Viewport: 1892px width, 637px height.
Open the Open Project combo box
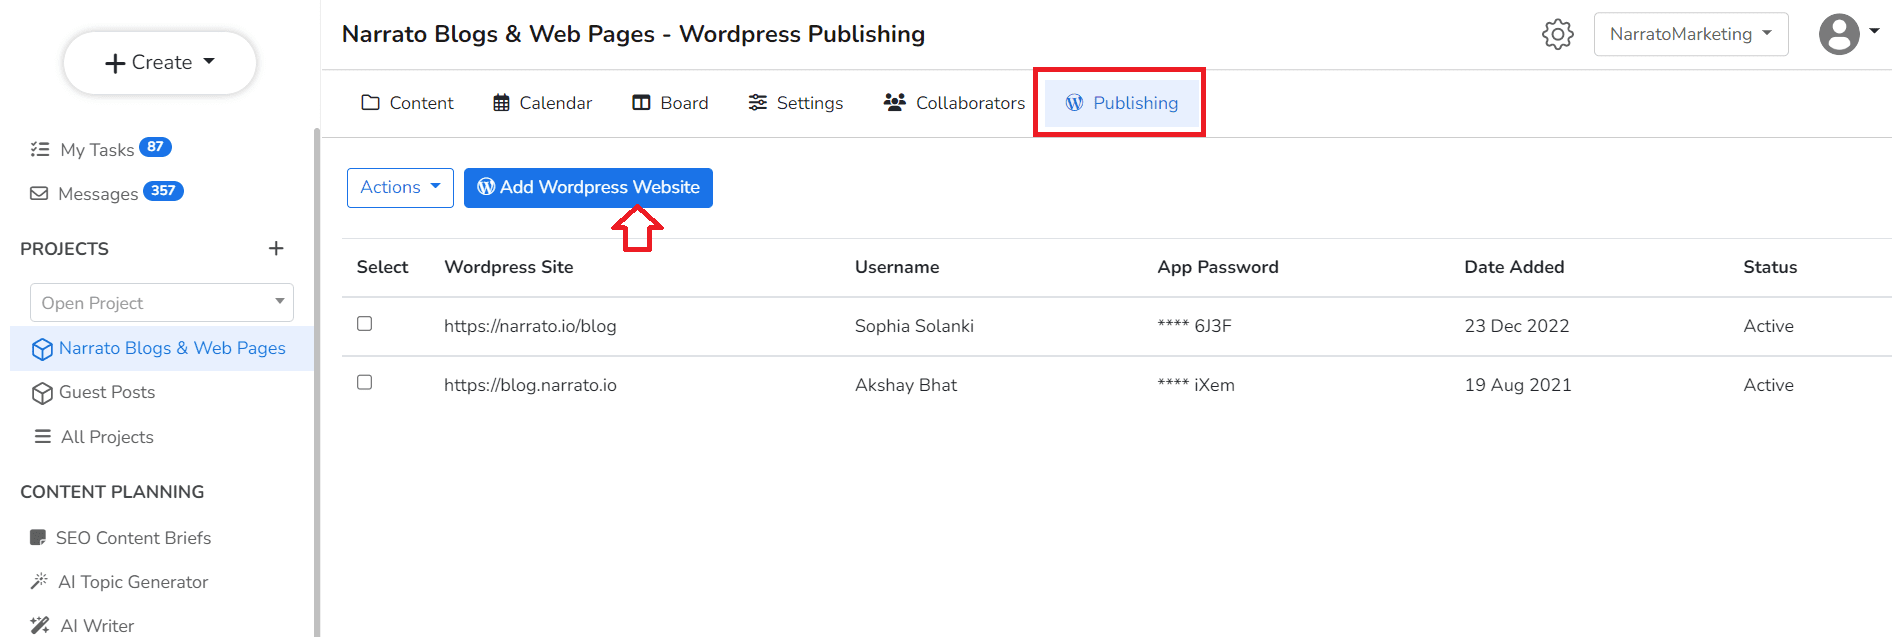[162, 302]
